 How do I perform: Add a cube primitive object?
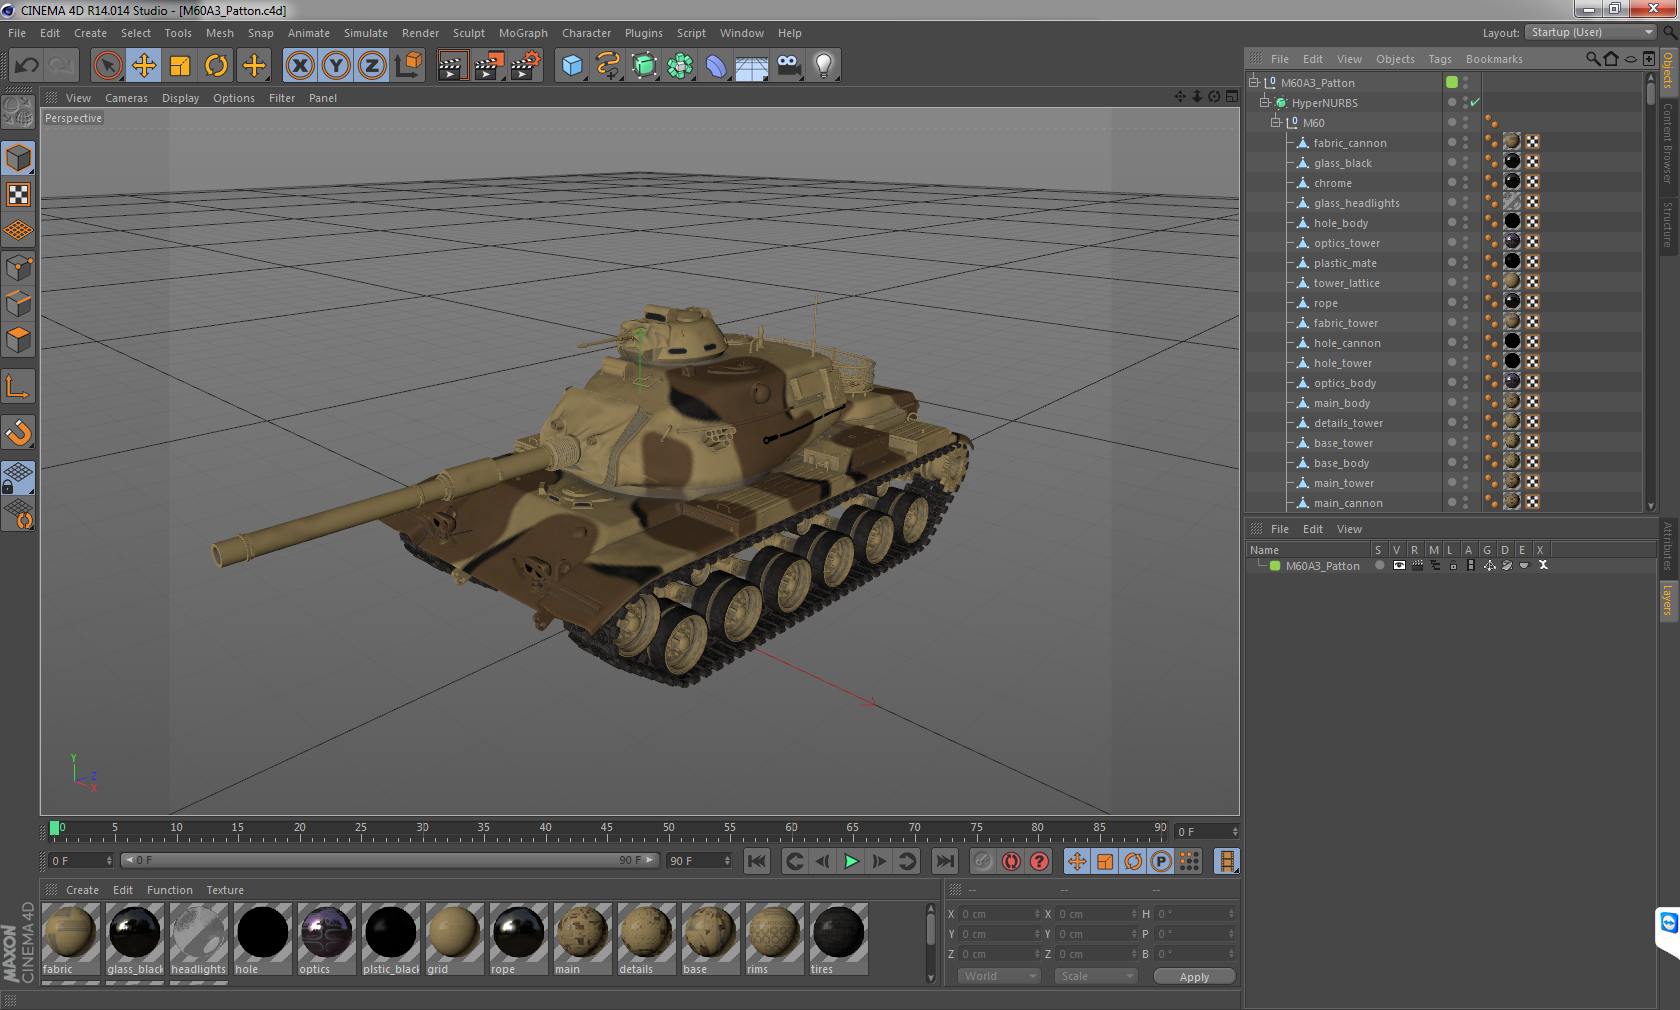coord(572,66)
